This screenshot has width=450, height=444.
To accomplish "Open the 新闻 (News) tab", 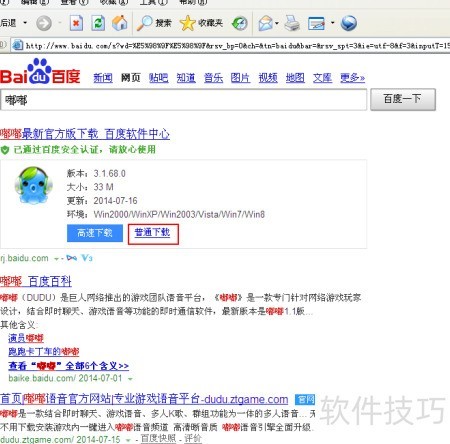I will pyautogui.click(x=103, y=78).
